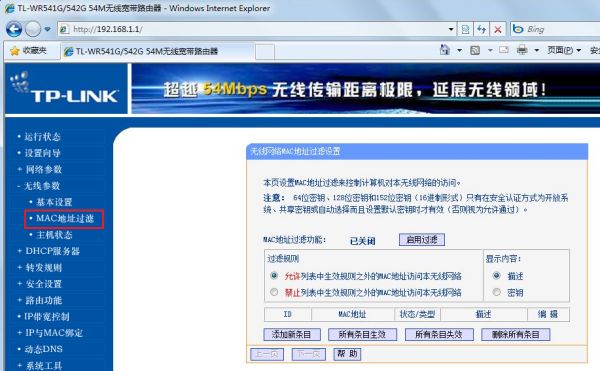Click the 编辑 table column header

coord(548,314)
